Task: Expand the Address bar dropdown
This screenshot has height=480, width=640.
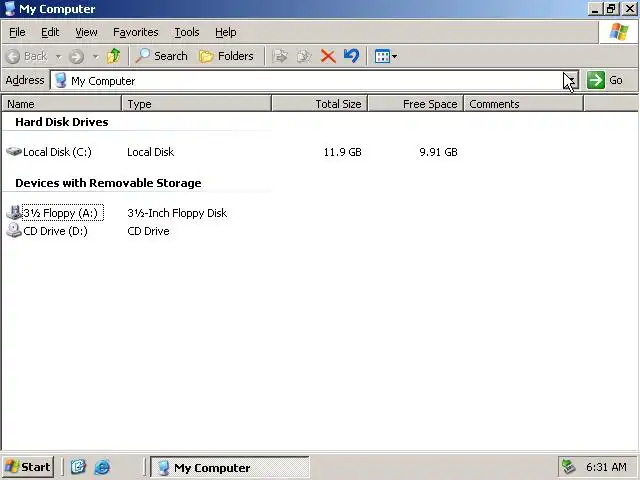Action: click(x=572, y=80)
